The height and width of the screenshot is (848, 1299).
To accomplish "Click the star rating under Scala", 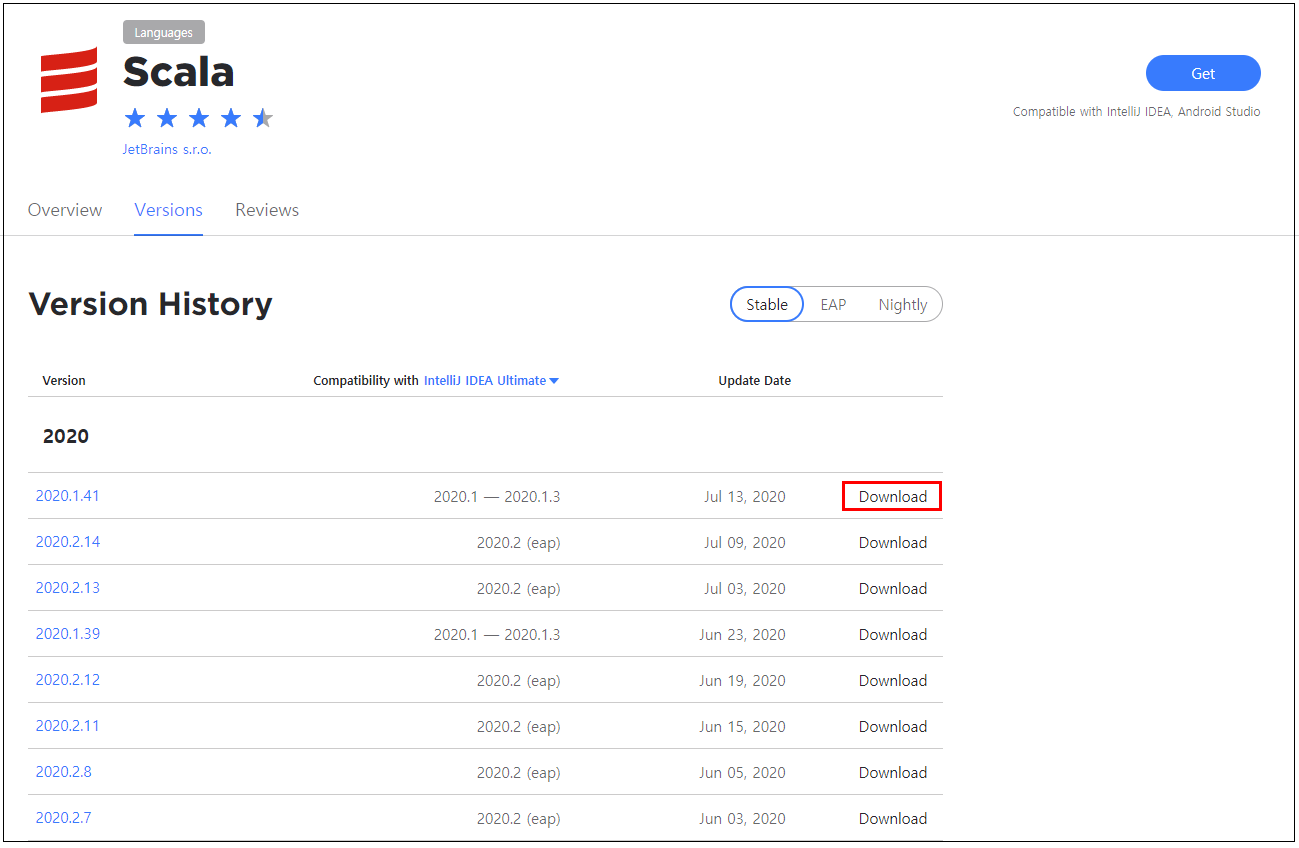I will 198,119.
